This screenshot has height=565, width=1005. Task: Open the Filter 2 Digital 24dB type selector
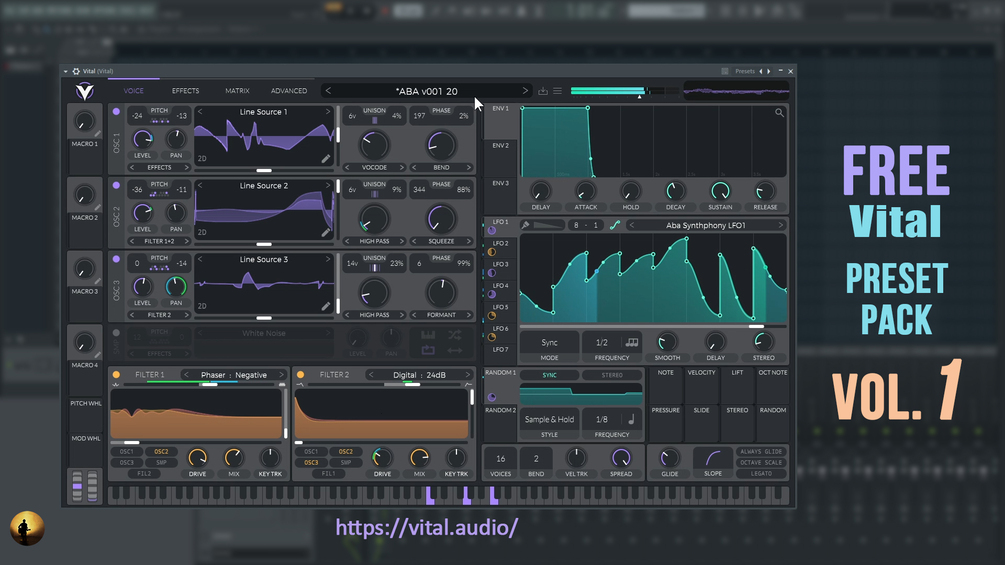coord(419,375)
